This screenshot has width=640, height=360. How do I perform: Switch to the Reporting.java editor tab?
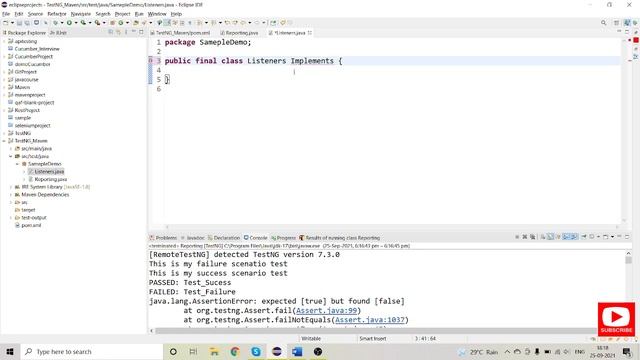tap(239, 33)
